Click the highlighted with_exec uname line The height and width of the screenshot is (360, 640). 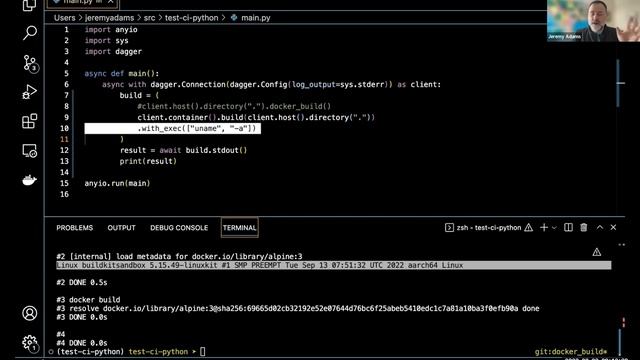172,128
